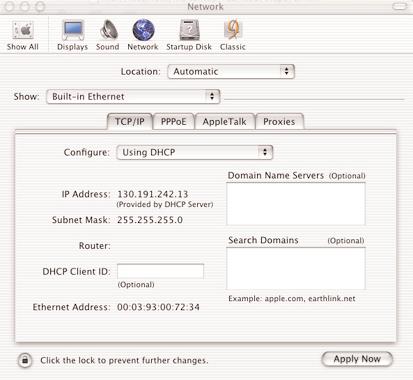
Task: Open the Sound preferences speaker icon
Action: [x=108, y=30]
